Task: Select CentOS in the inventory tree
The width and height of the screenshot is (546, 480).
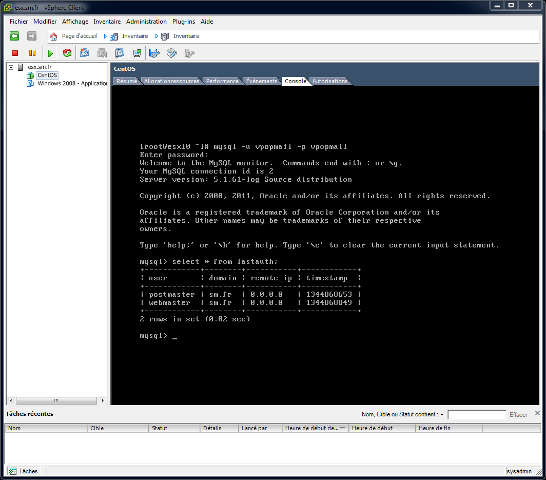Action: click(47, 75)
